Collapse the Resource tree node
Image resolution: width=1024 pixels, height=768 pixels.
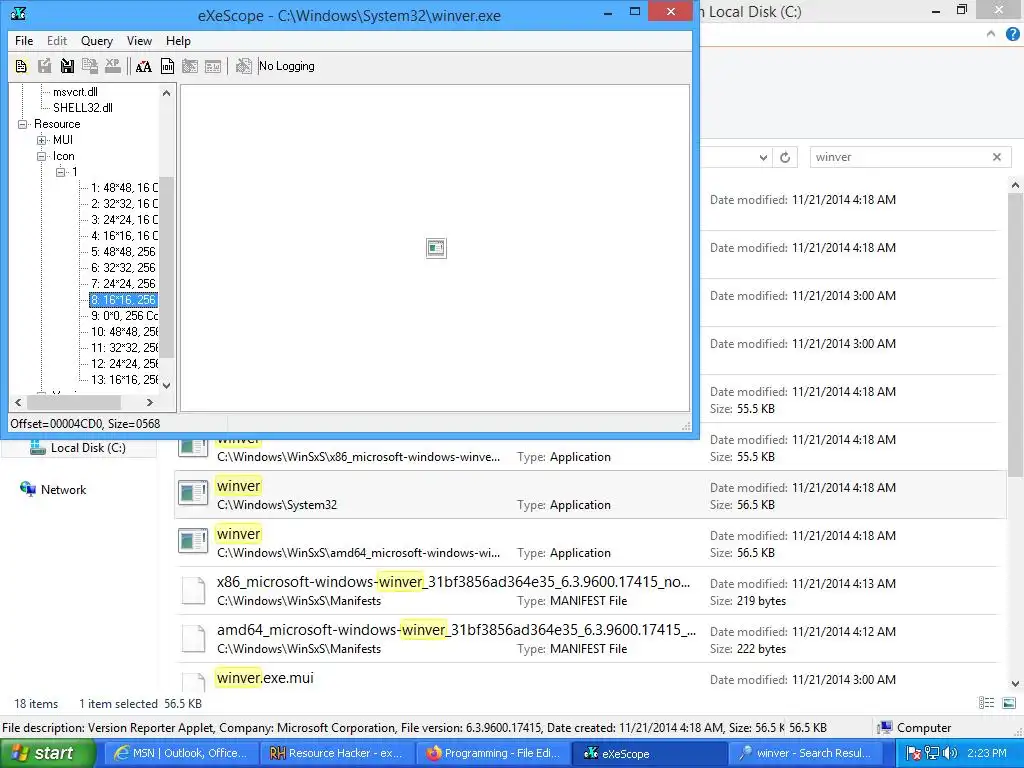pos(22,124)
